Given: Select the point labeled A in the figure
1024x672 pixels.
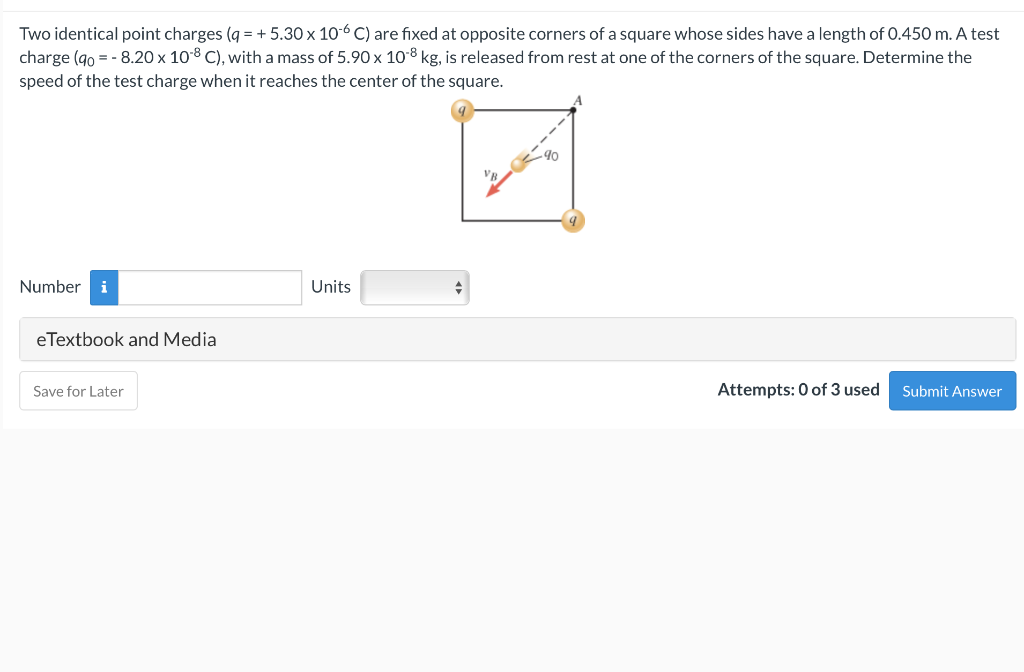Looking at the screenshot, I should [x=578, y=100].
